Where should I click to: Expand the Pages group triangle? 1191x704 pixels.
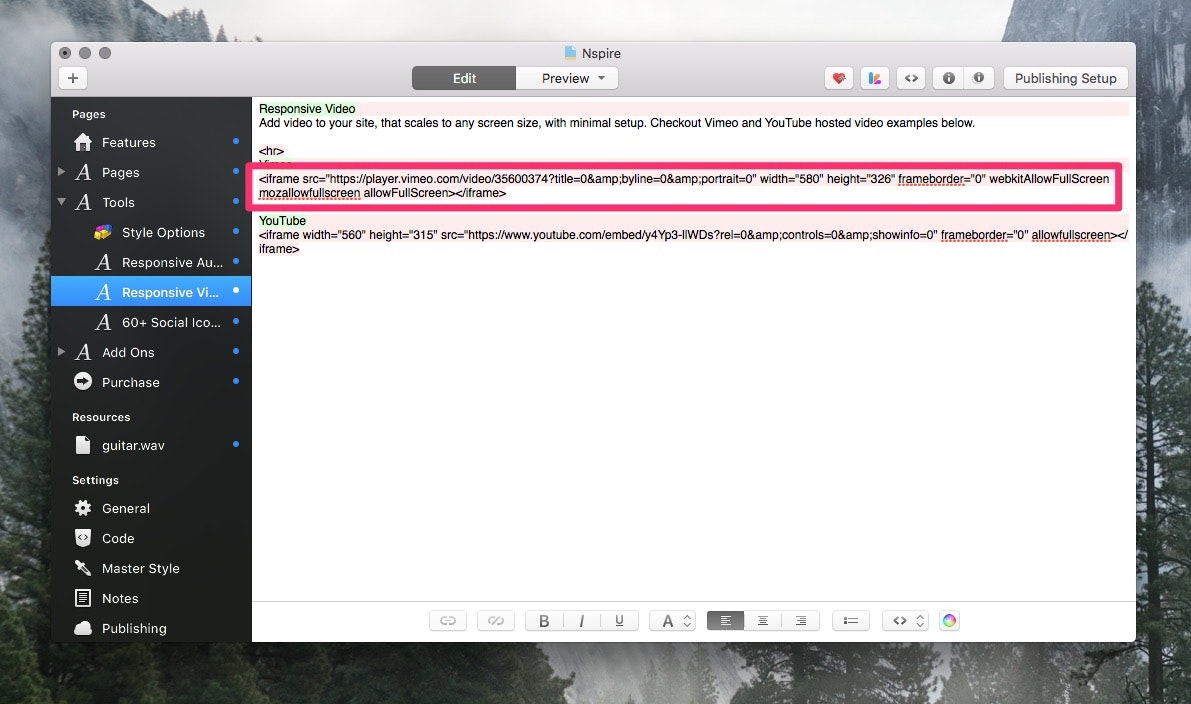(x=62, y=172)
